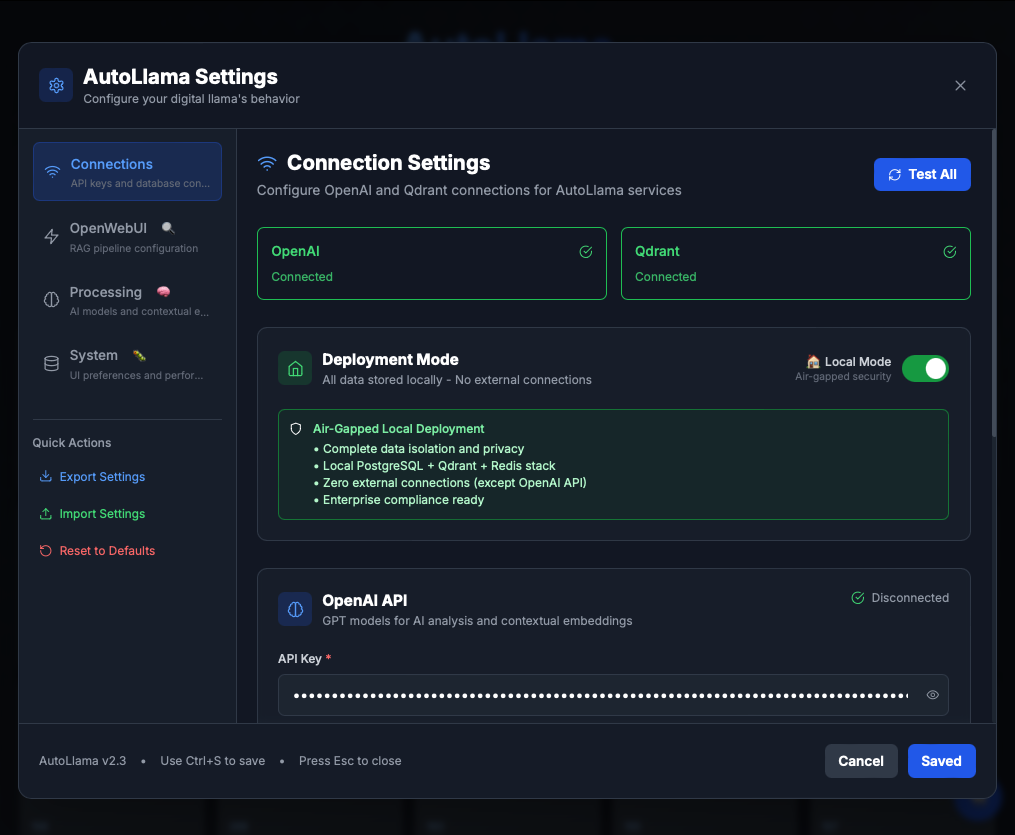Click the System database icon
This screenshot has height=835, width=1015.
51,364
